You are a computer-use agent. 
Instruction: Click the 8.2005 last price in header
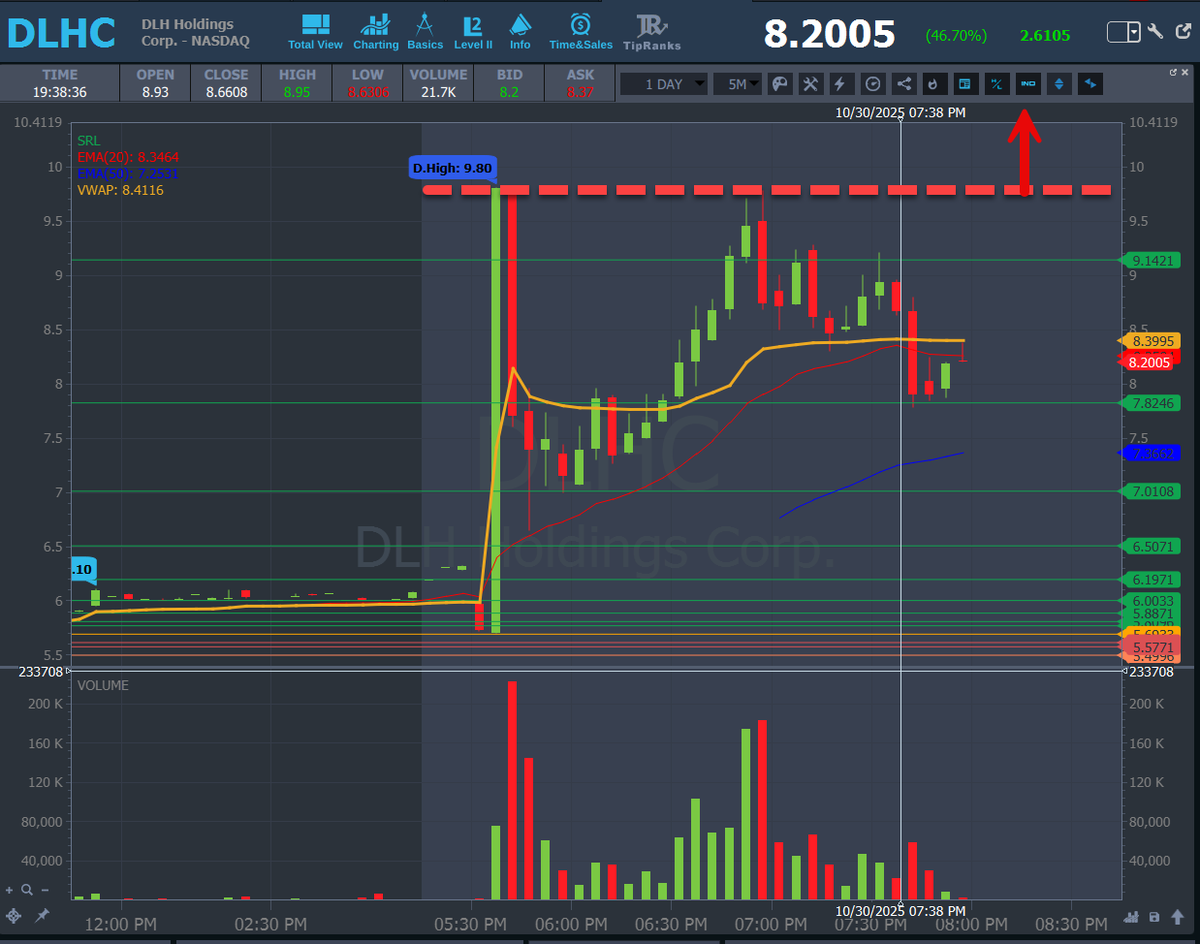[x=829, y=34]
